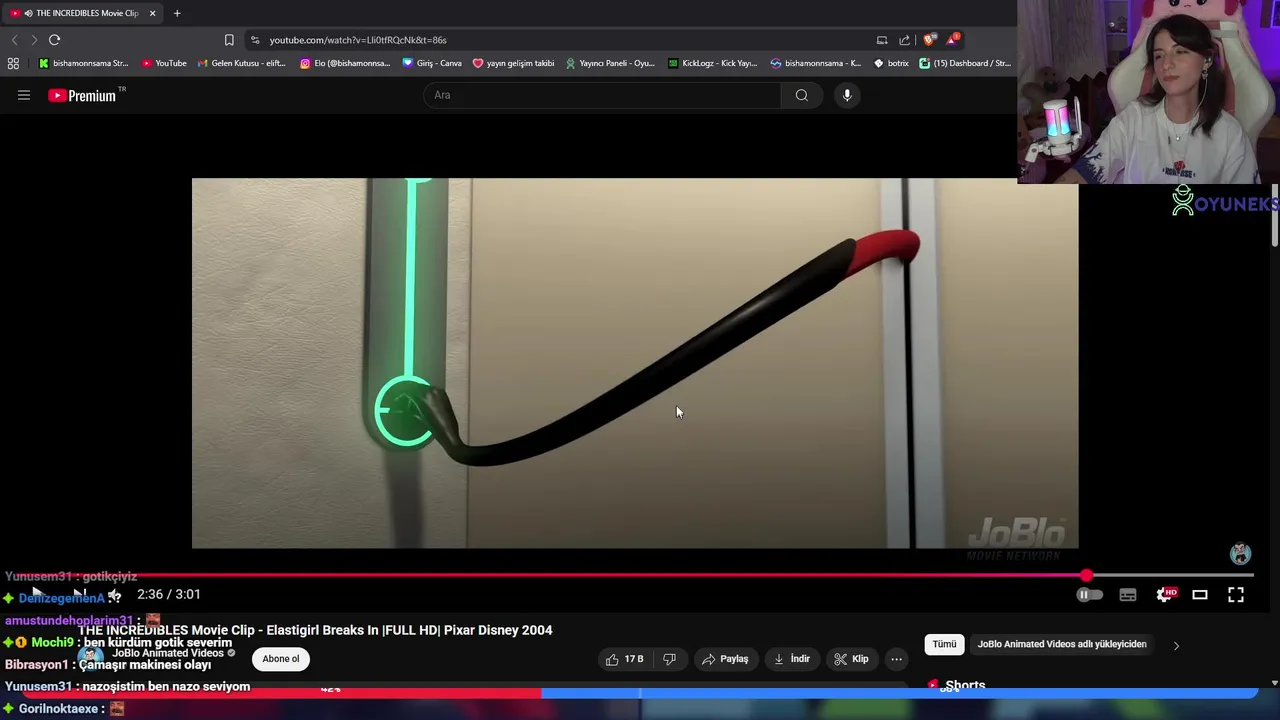
Task: Open the cast/screen icon in address bar
Action: click(882, 40)
